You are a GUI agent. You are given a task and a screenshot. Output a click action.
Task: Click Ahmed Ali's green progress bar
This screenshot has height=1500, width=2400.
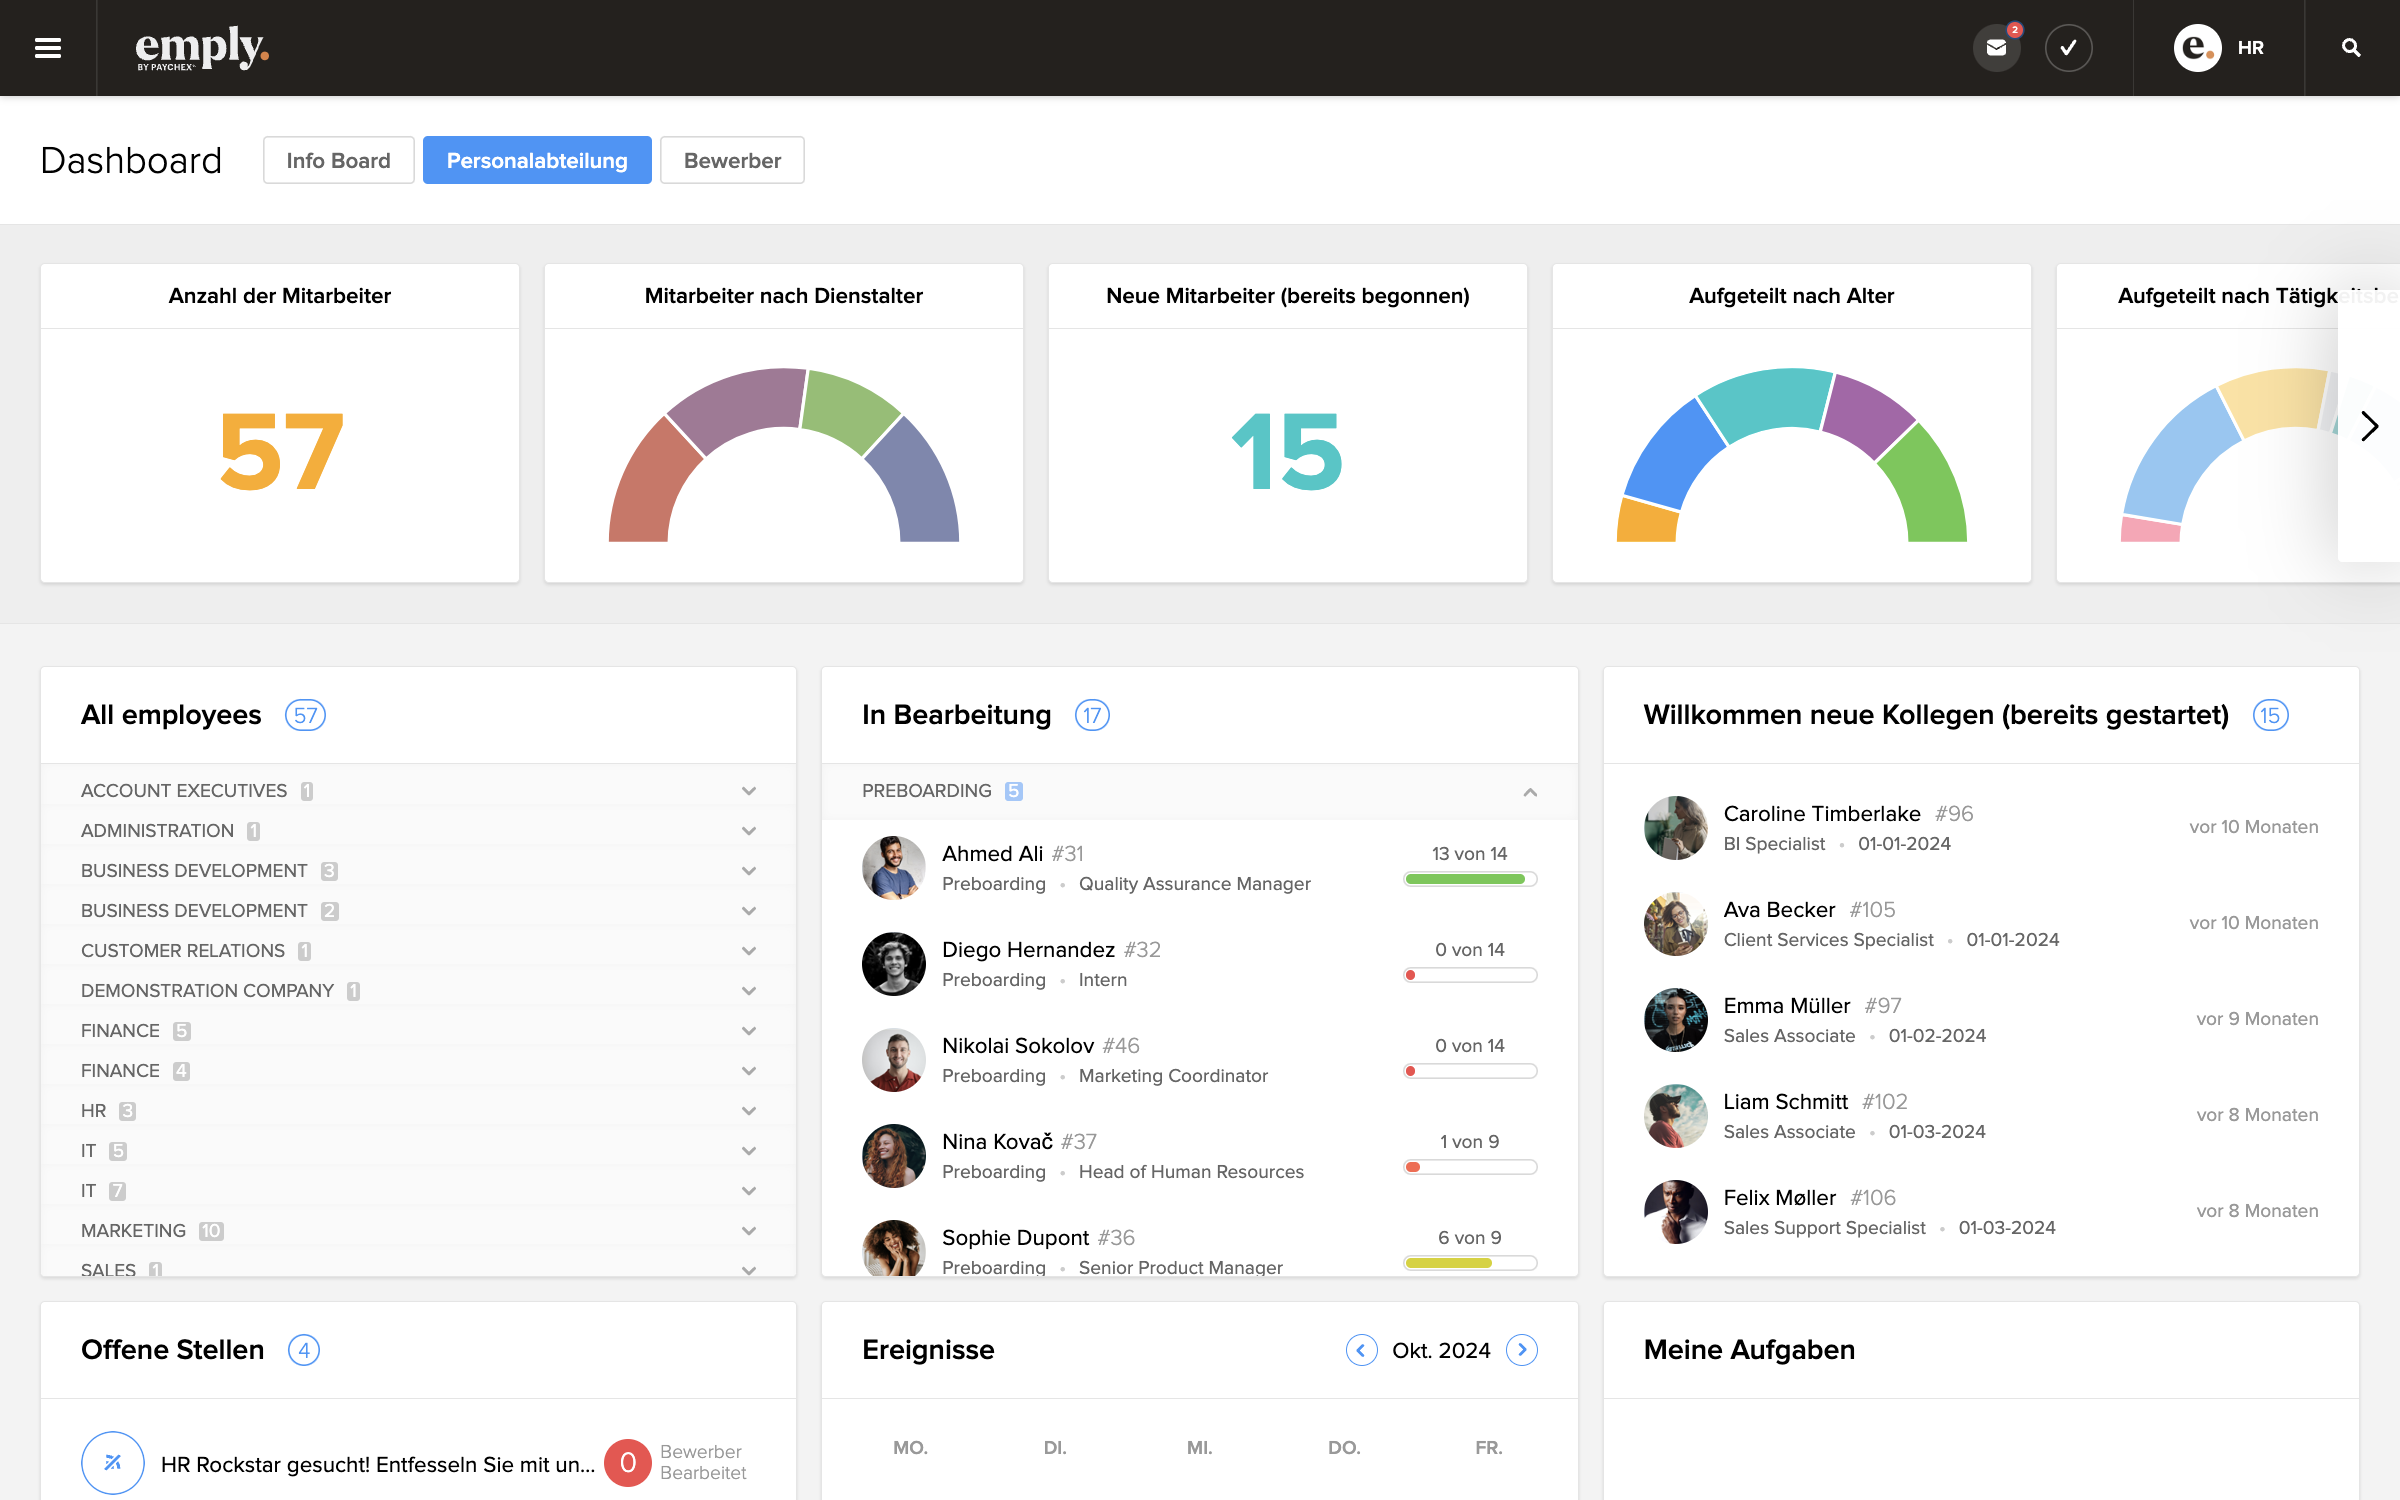pos(1469,879)
